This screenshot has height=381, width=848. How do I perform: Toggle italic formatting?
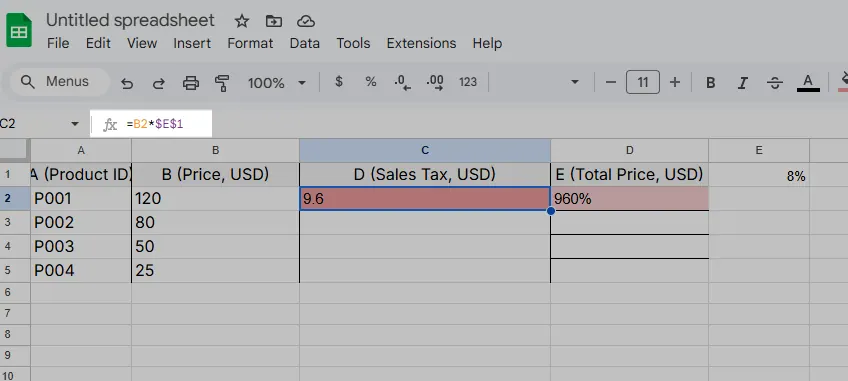coord(743,83)
